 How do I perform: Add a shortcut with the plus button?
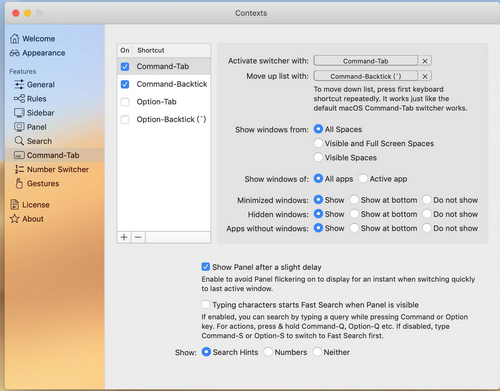[x=124, y=237]
